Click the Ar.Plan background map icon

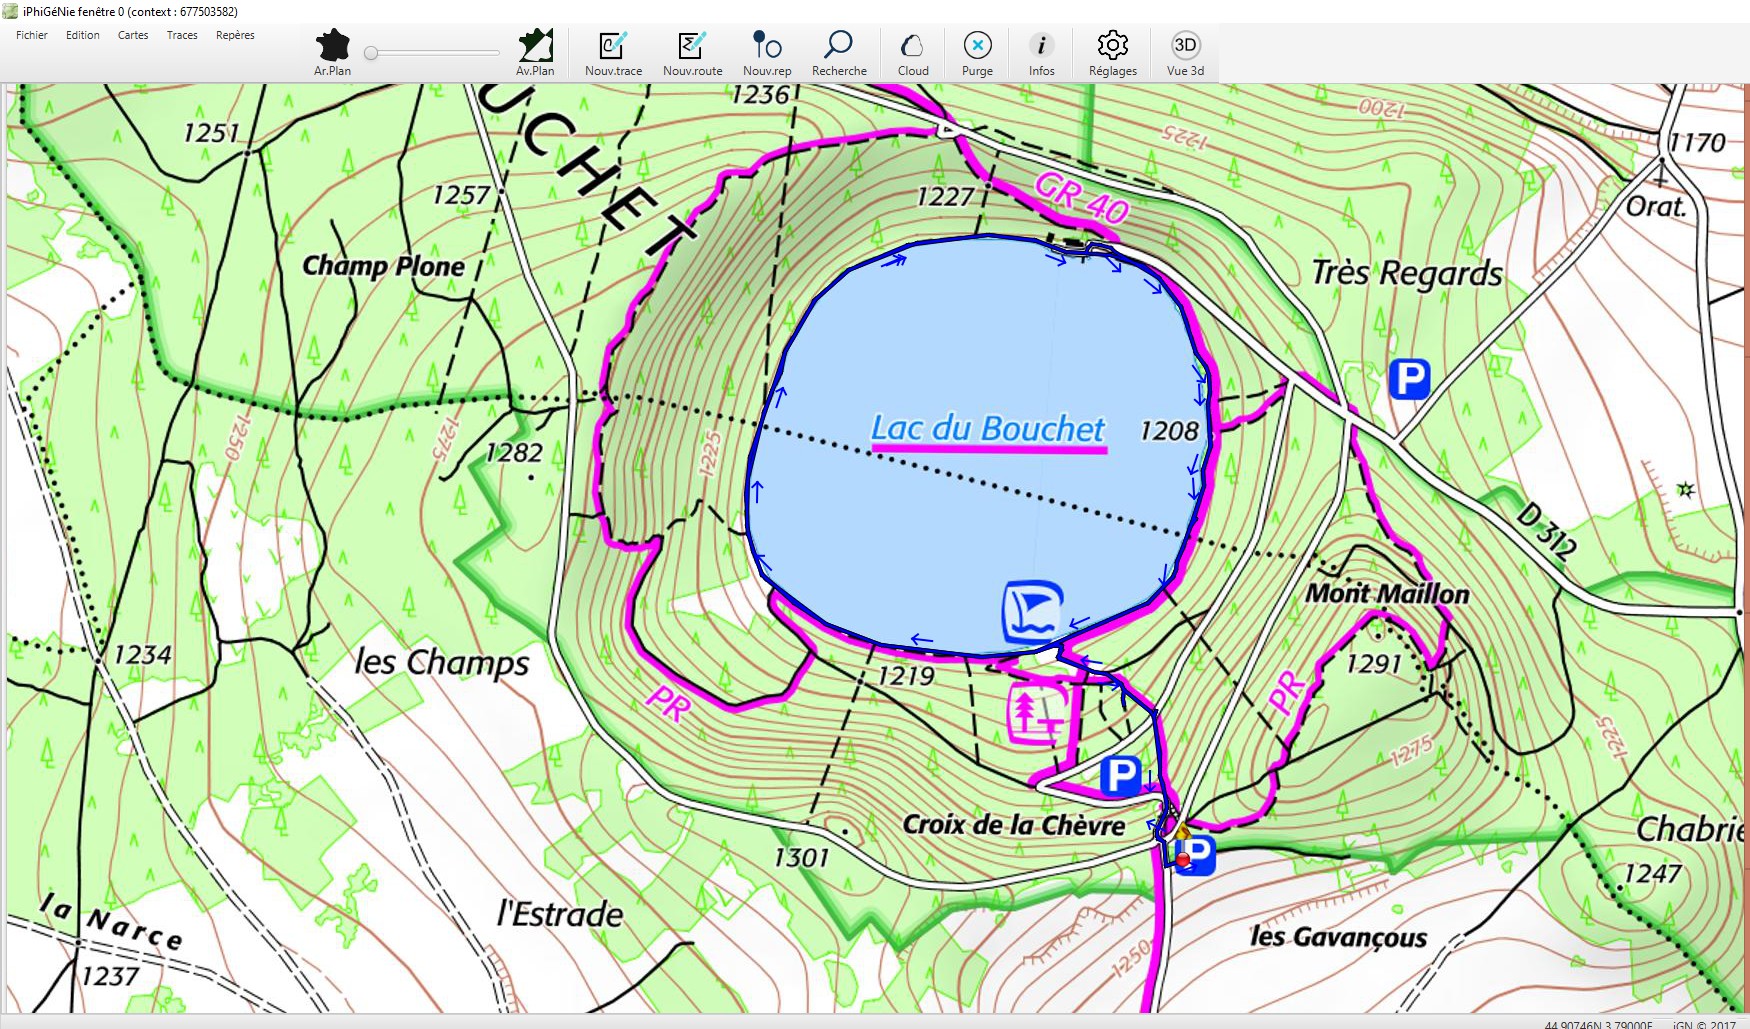[x=332, y=47]
